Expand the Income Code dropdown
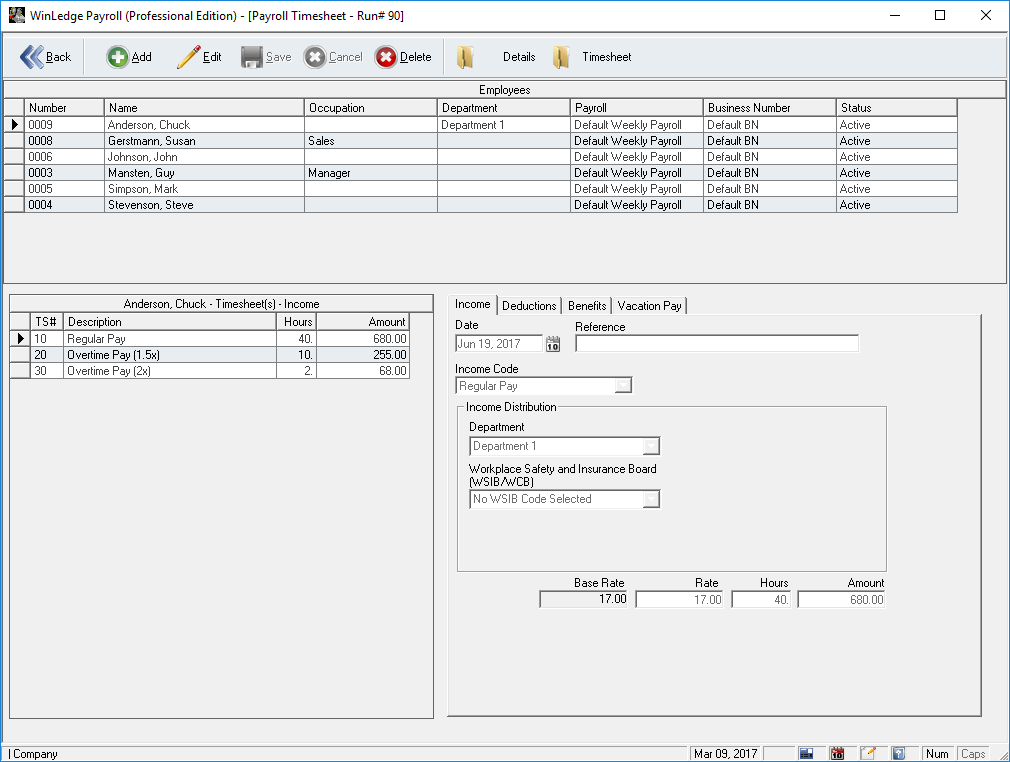The width and height of the screenshot is (1010, 762). tap(623, 386)
